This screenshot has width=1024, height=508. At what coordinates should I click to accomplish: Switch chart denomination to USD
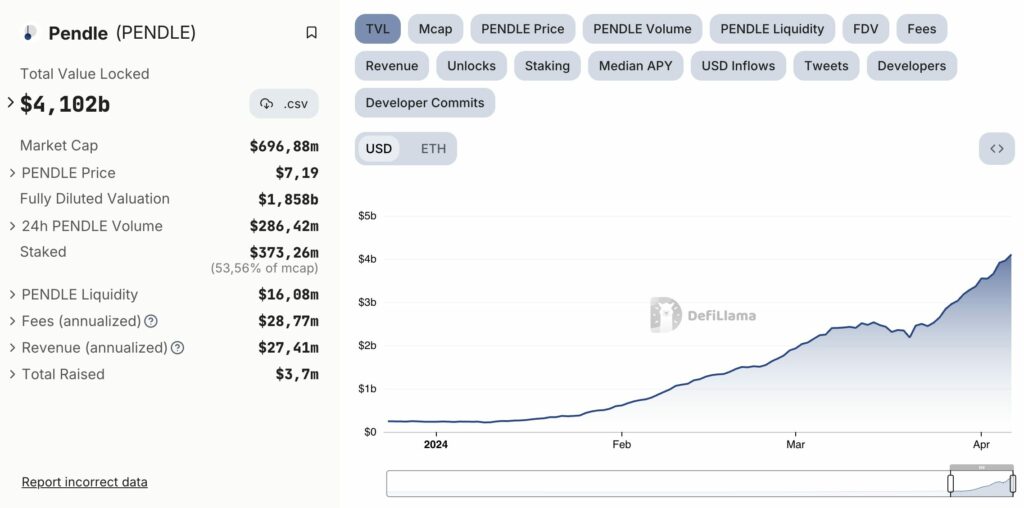tap(379, 149)
